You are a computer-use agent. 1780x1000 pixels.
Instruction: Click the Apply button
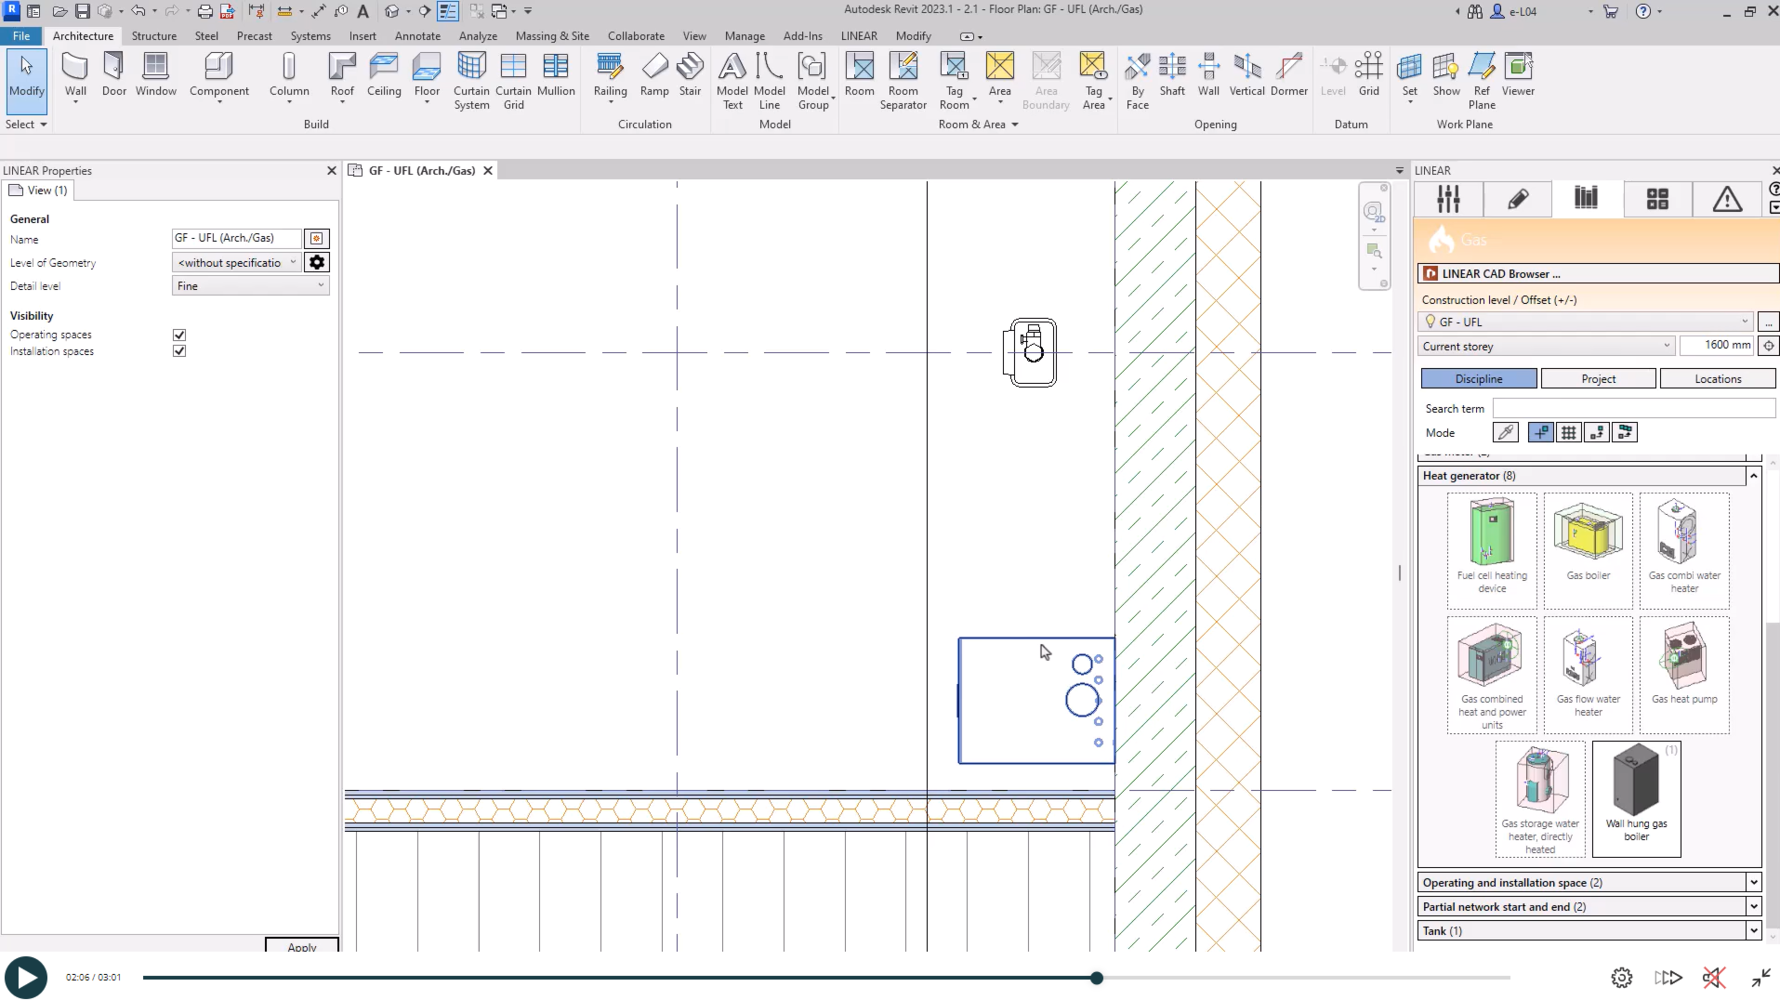(301, 946)
